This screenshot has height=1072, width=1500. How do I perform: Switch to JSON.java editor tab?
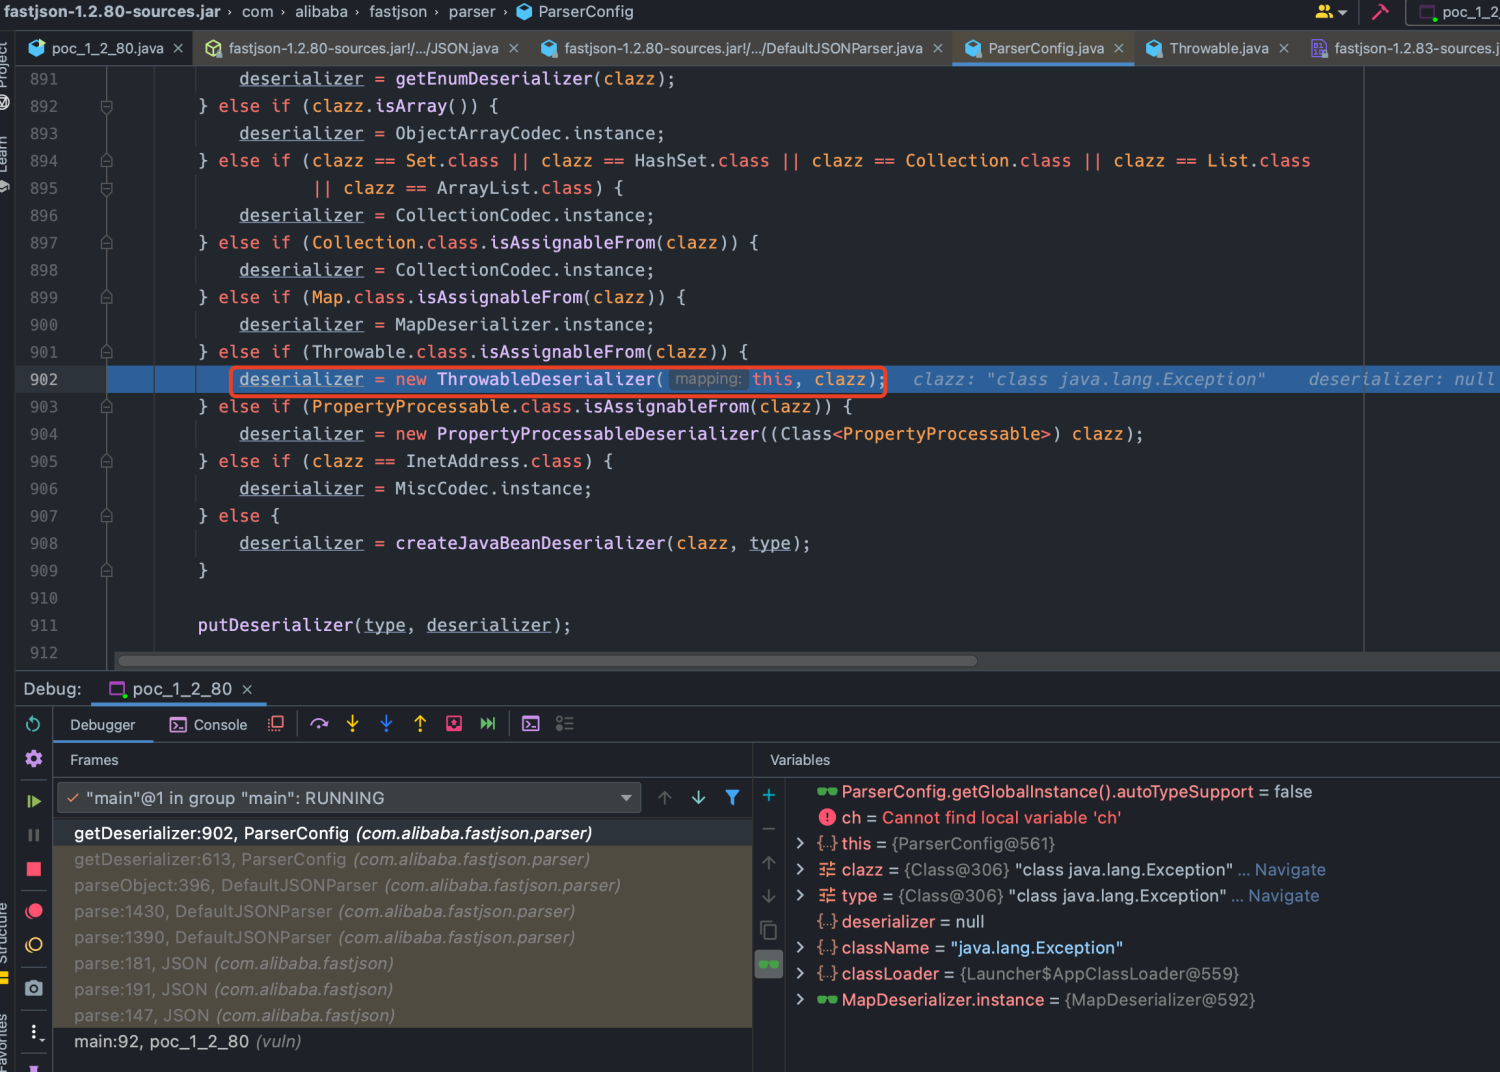363,48
